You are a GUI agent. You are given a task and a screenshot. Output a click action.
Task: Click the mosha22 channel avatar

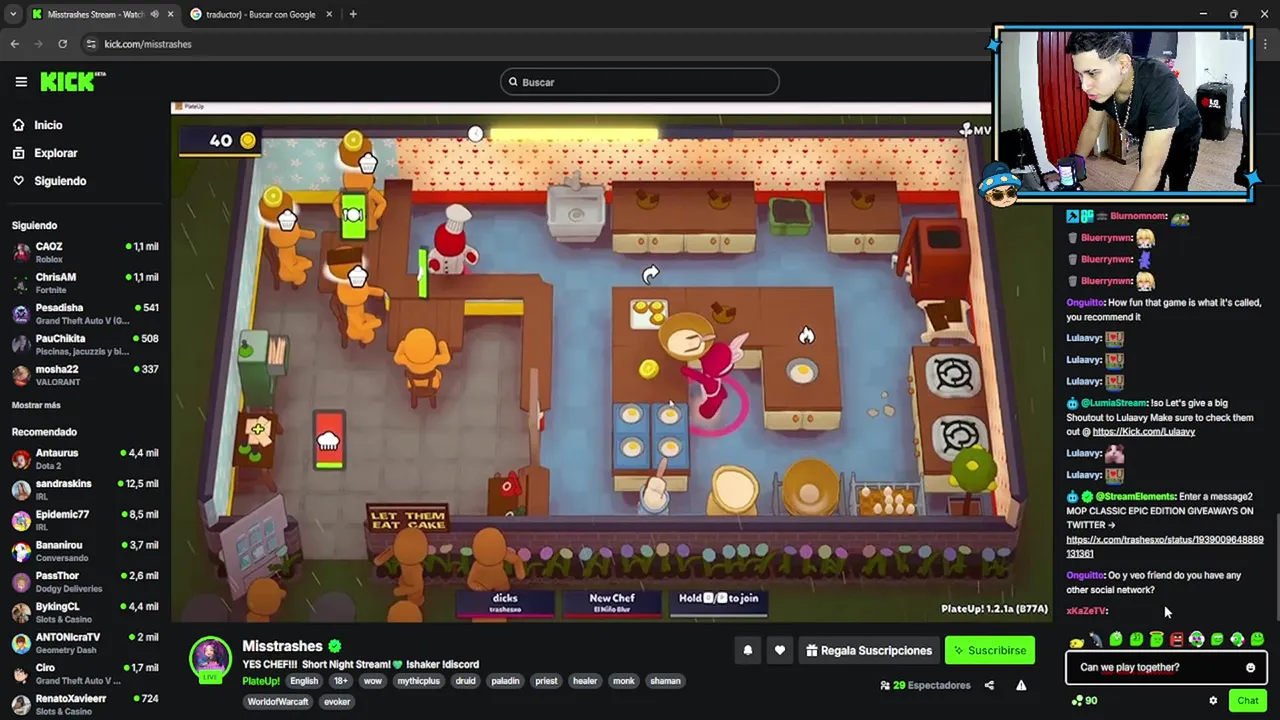21,375
